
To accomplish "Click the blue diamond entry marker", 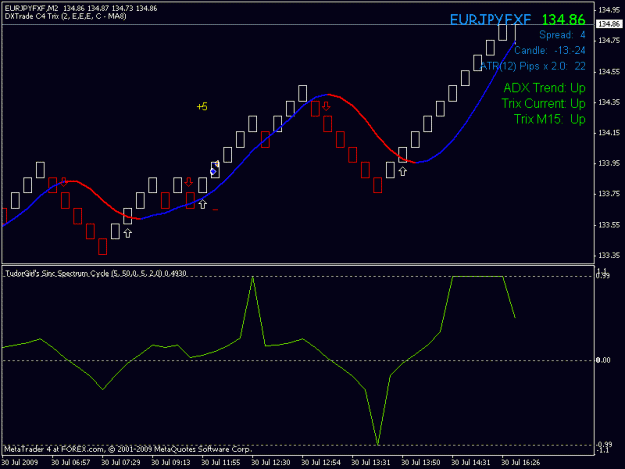I will click(x=213, y=171).
